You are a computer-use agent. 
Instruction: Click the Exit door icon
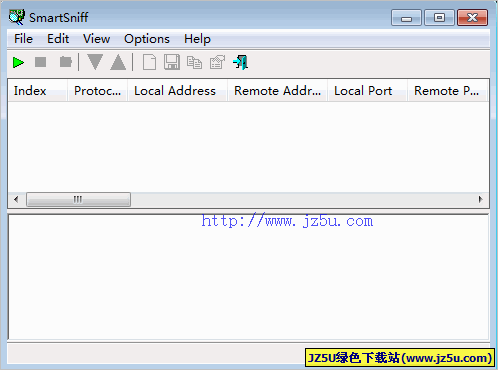pyautogui.click(x=241, y=62)
